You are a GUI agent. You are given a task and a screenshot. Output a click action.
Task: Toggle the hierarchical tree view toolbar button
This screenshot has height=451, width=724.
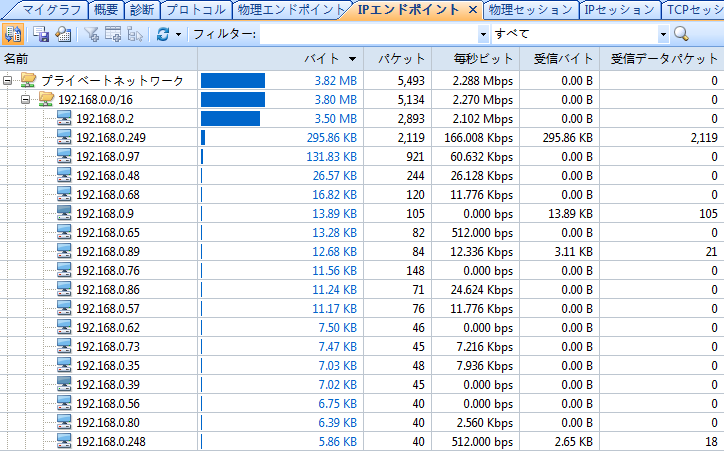pyautogui.click(x=13, y=34)
